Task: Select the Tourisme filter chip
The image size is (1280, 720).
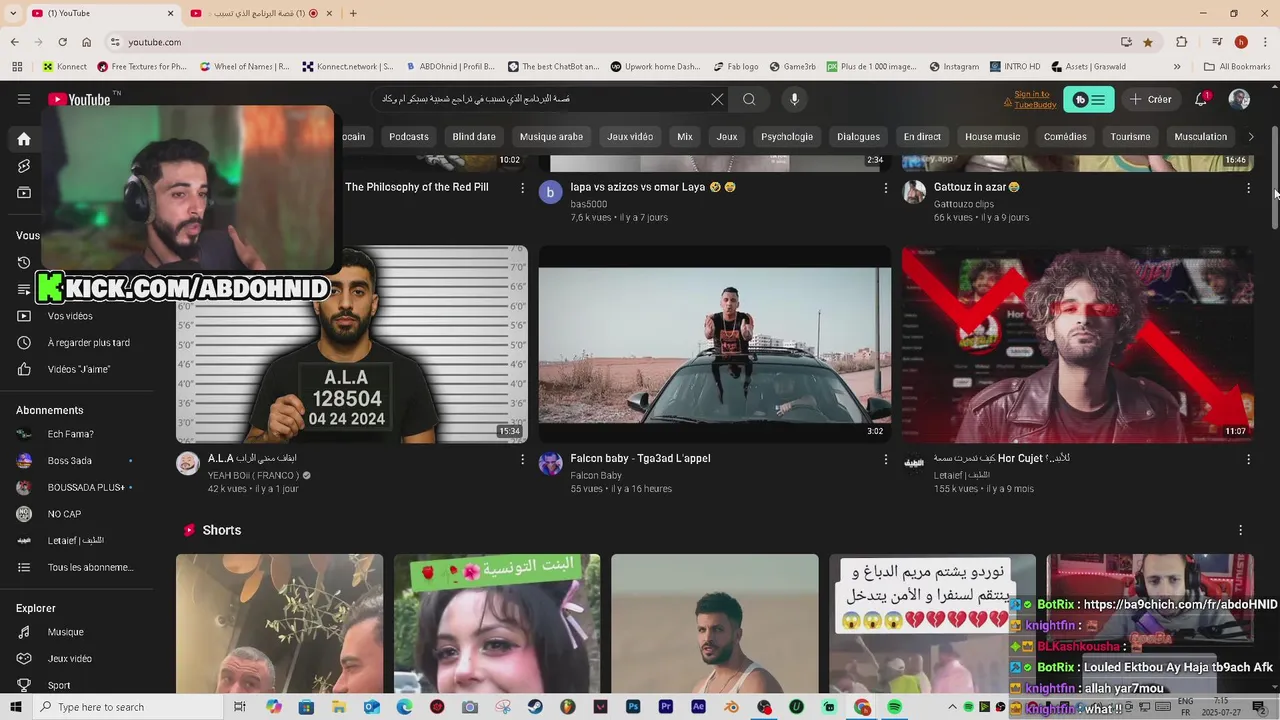Action: [1130, 136]
